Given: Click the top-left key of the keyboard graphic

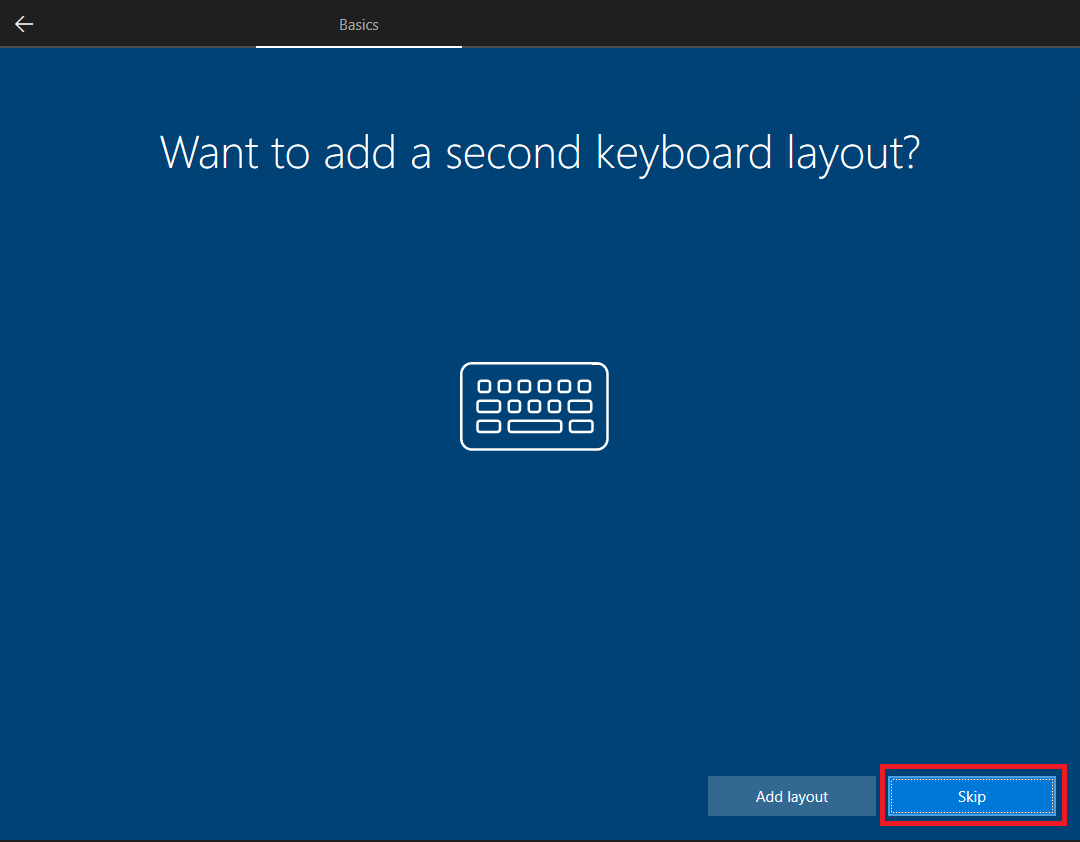Looking at the screenshot, I should pos(484,386).
